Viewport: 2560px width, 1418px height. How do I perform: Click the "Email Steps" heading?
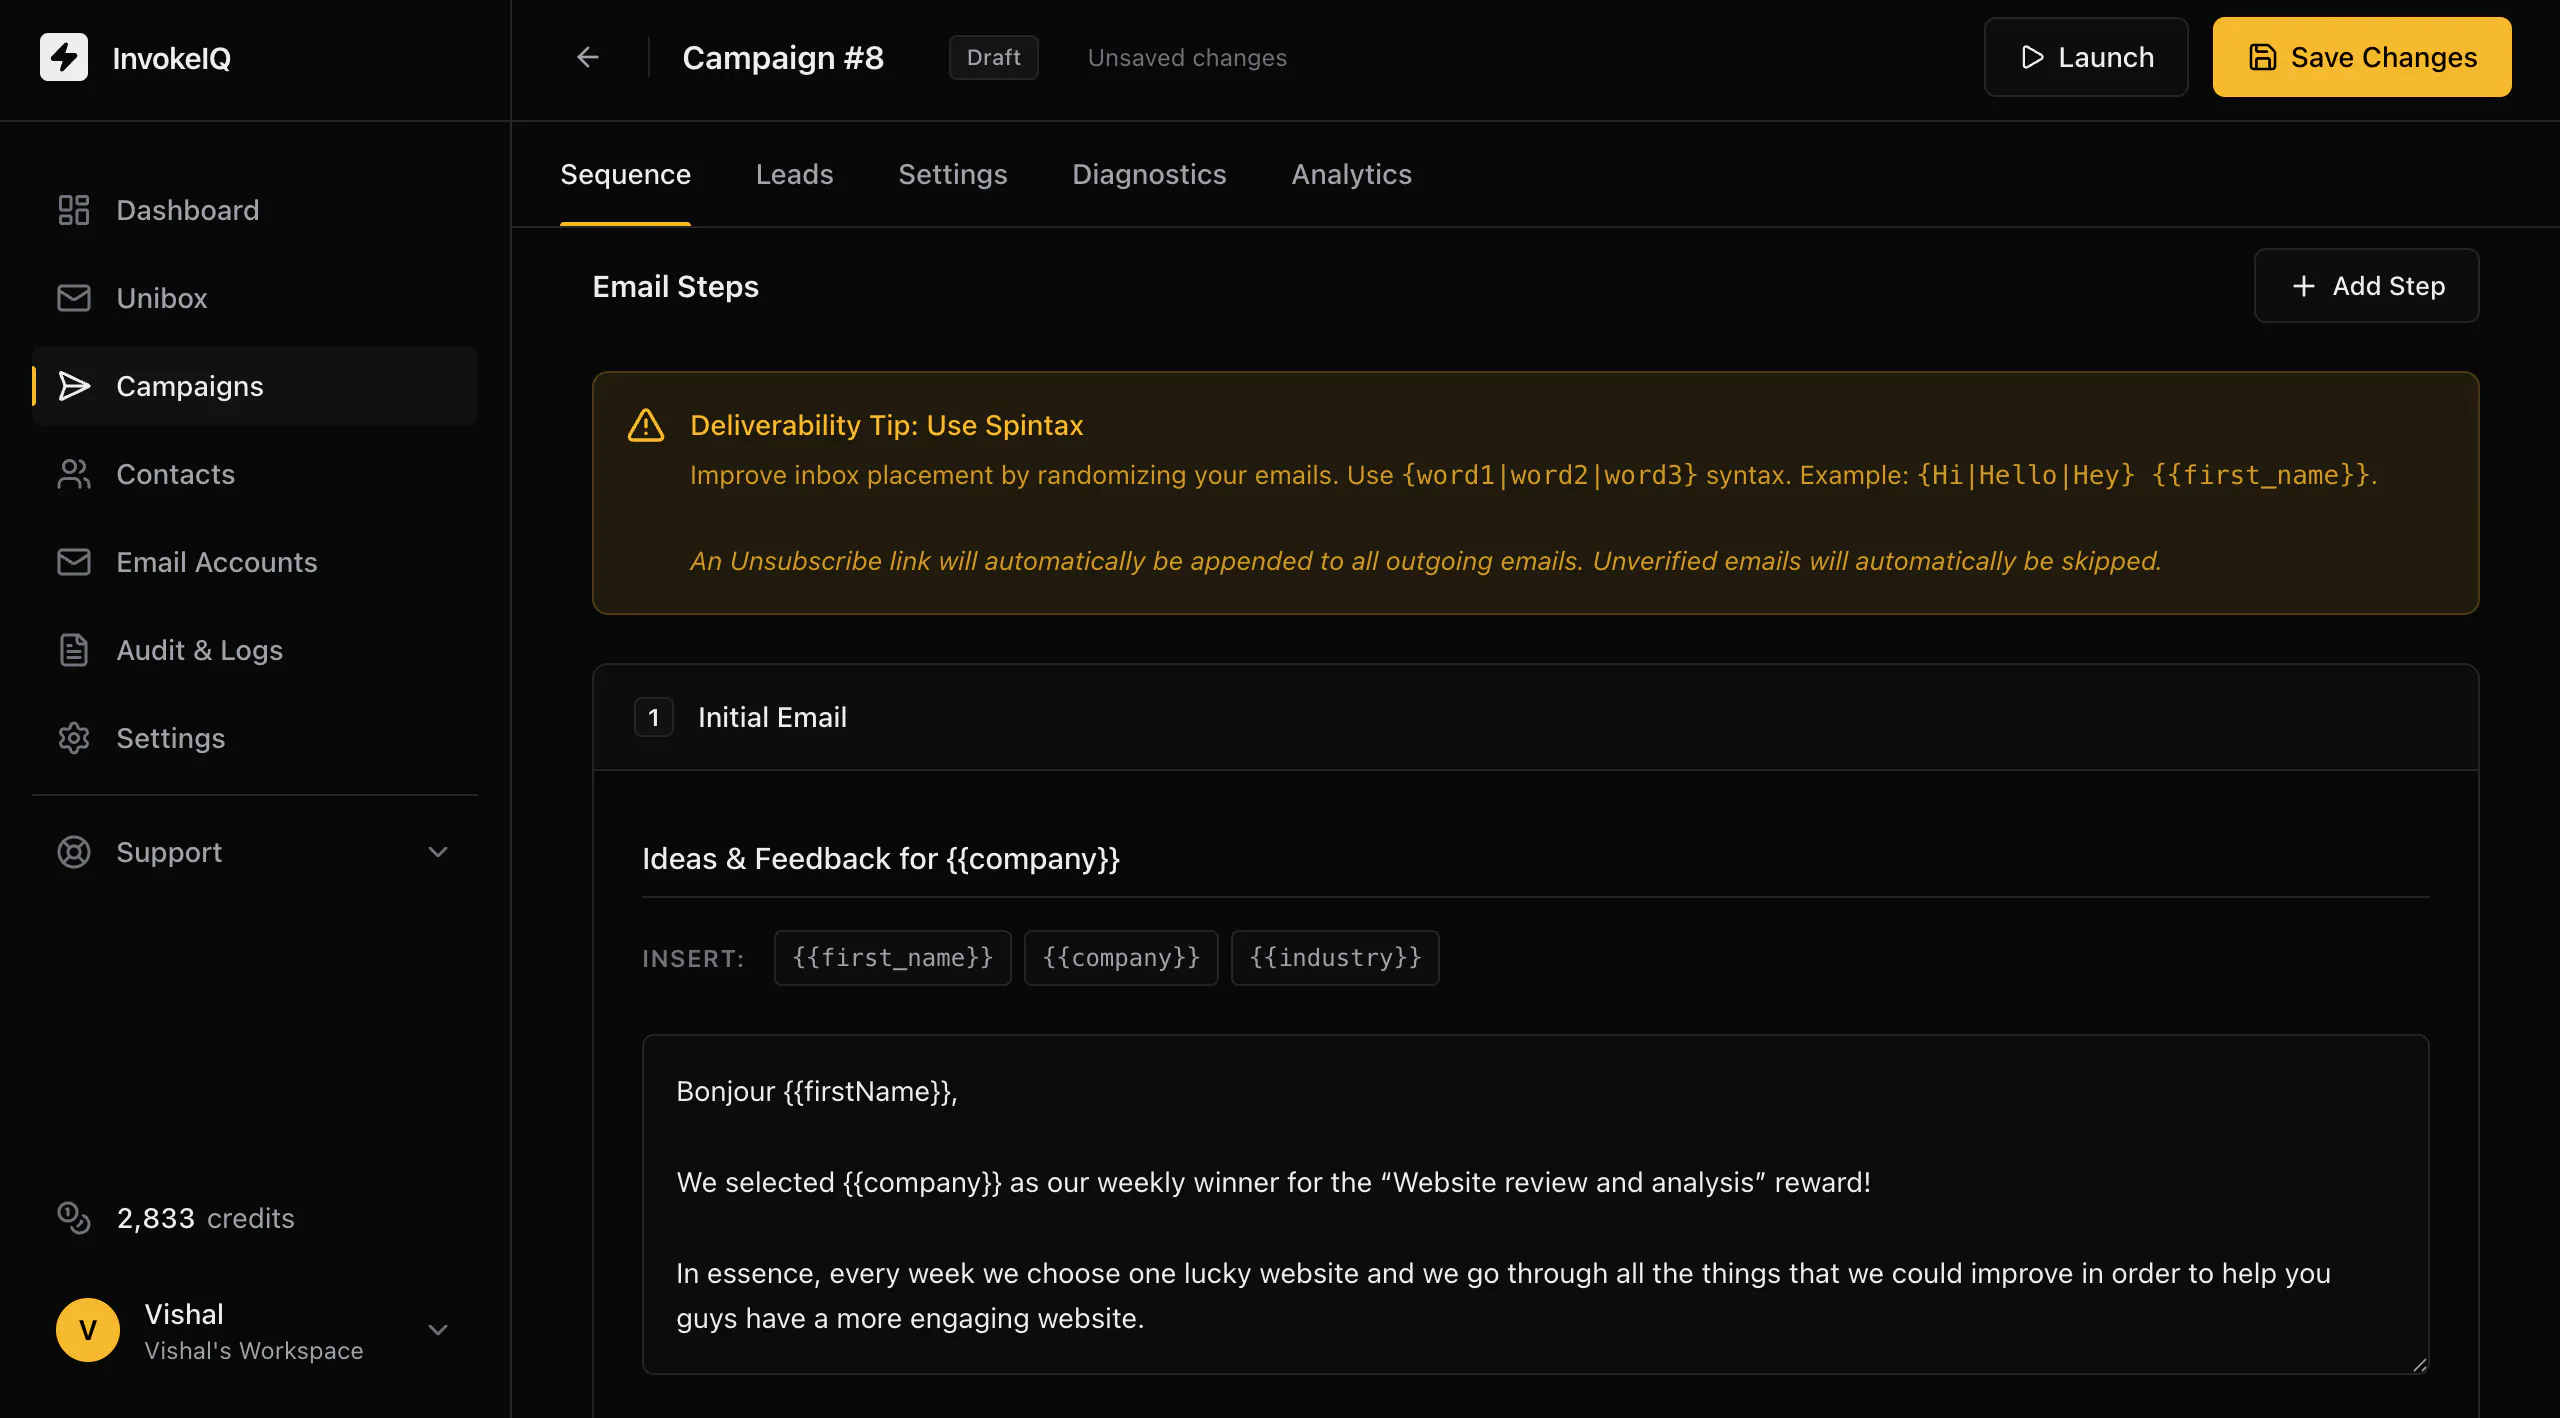tap(675, 286)
